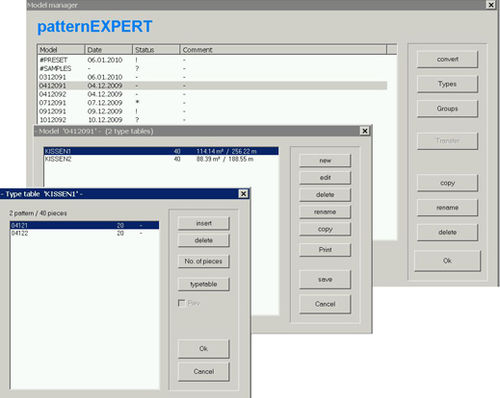Select the #SAMPLES model row
500x398 pixels.
212,68
